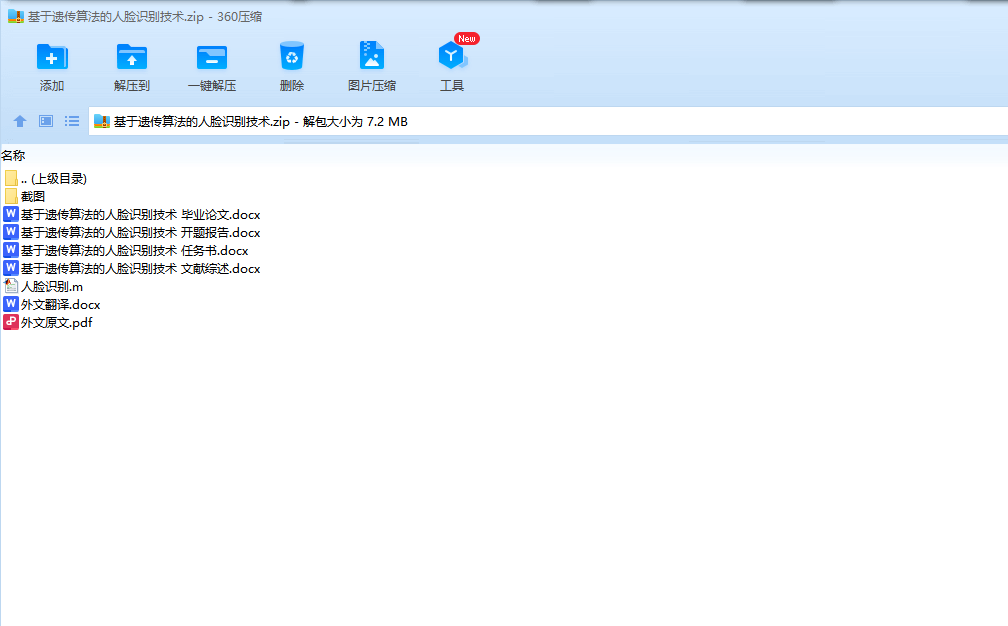Viewport: 1008px width, 626px height.
Task: Click the Word icon of 任务书.docx
Action: pos(11,250)
